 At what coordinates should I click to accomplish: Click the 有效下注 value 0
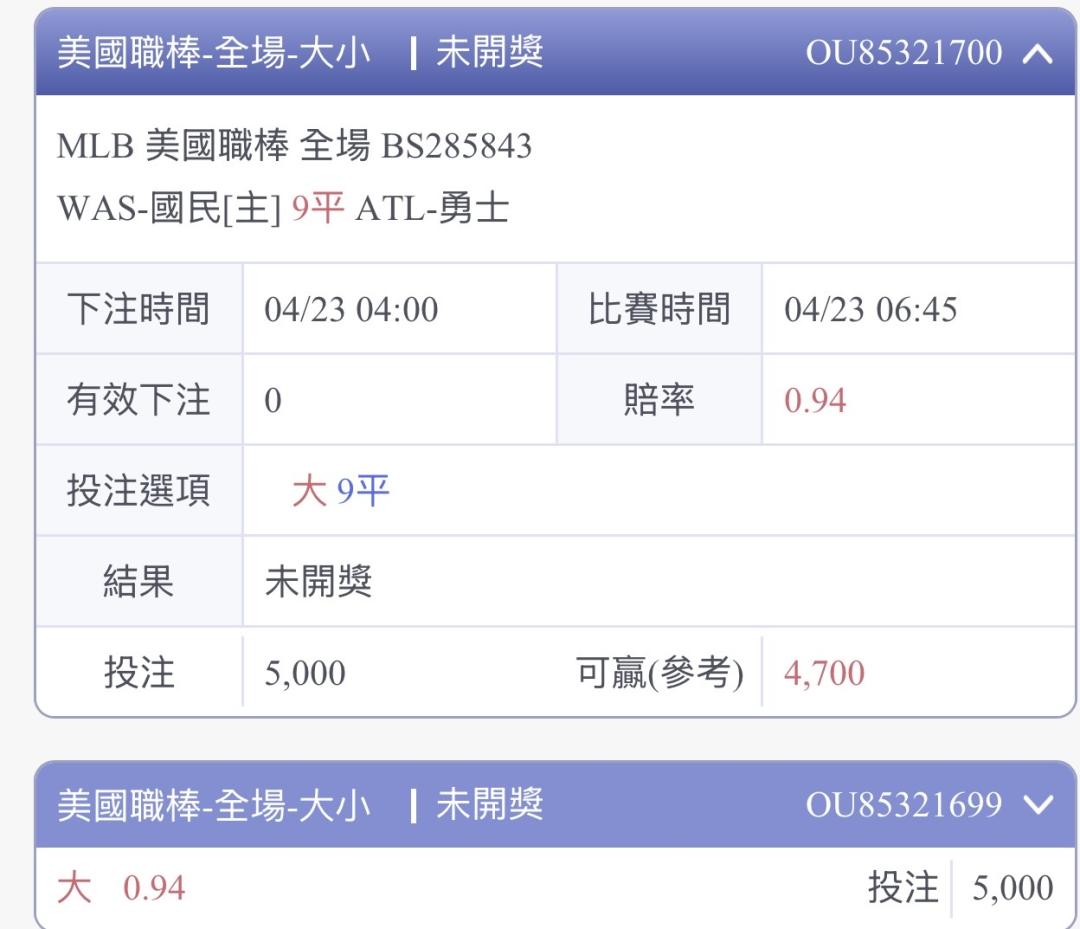[273, 401]
